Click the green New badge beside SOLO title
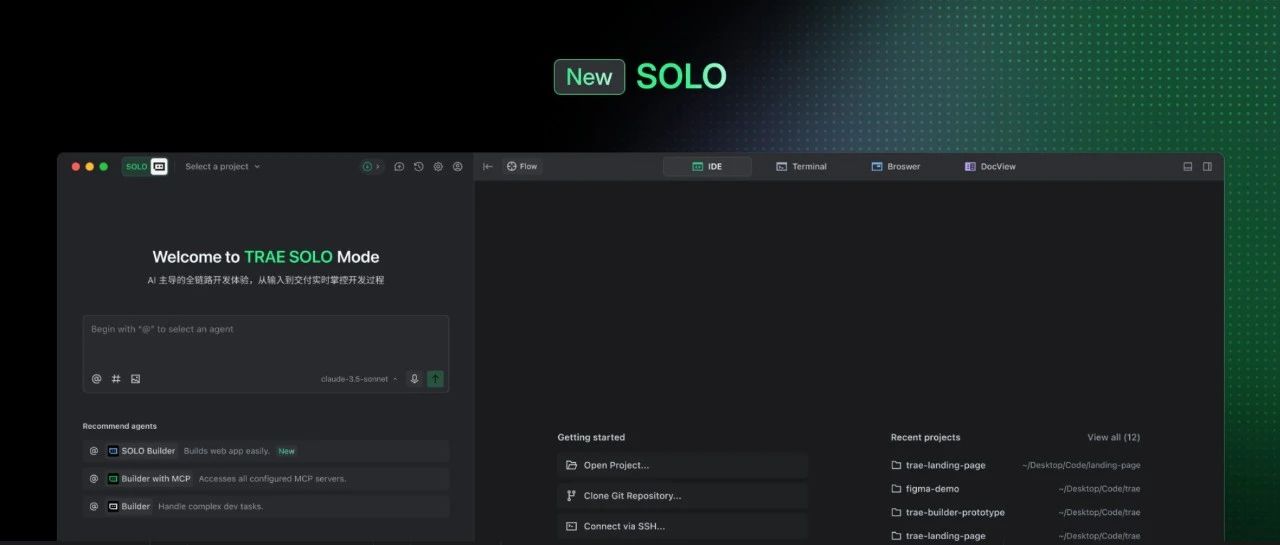This screenshot has width=1280, height=545. [589, 77]
